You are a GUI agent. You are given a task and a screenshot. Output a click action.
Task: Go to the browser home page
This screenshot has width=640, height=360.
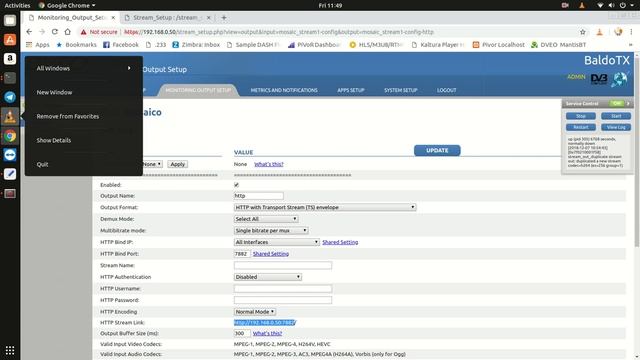[68, 32]
